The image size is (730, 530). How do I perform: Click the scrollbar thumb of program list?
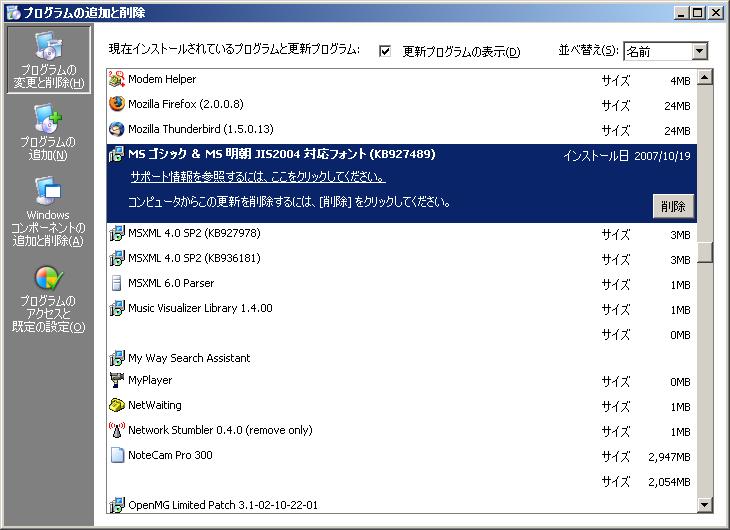click(x=705, y=252)
